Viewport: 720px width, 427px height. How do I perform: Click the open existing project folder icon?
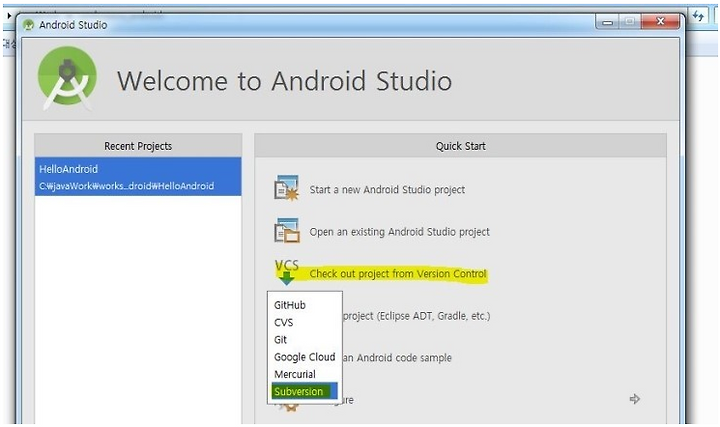coord(287,230)
